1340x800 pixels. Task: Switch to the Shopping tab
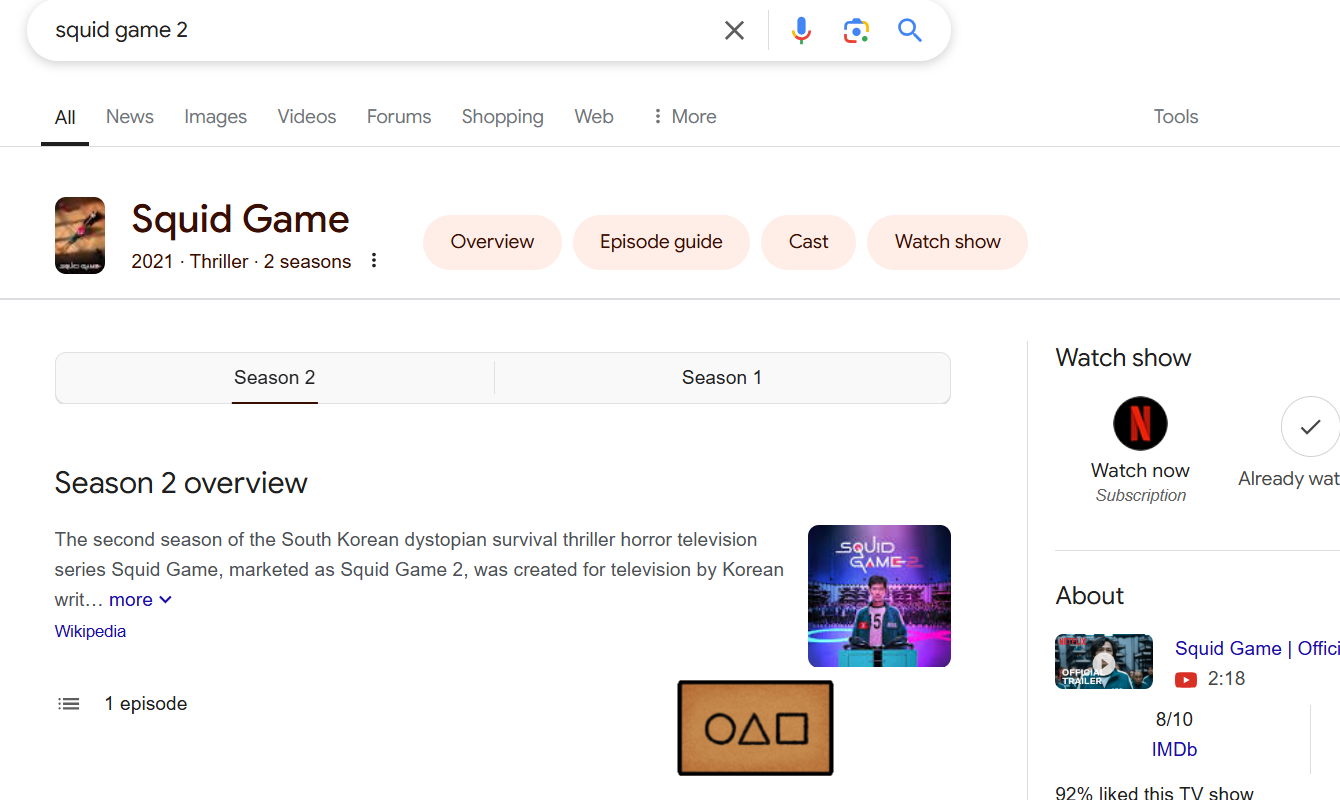tap(503, 116)
